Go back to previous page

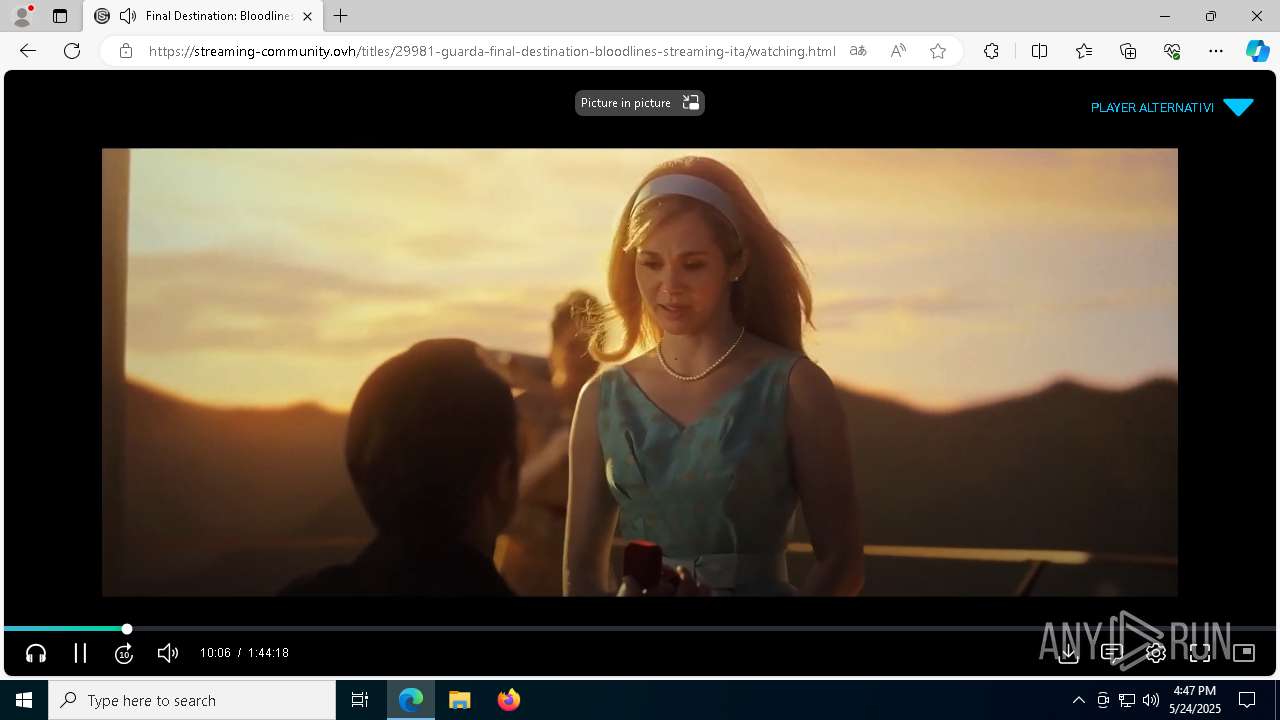(x=28, y=51)
